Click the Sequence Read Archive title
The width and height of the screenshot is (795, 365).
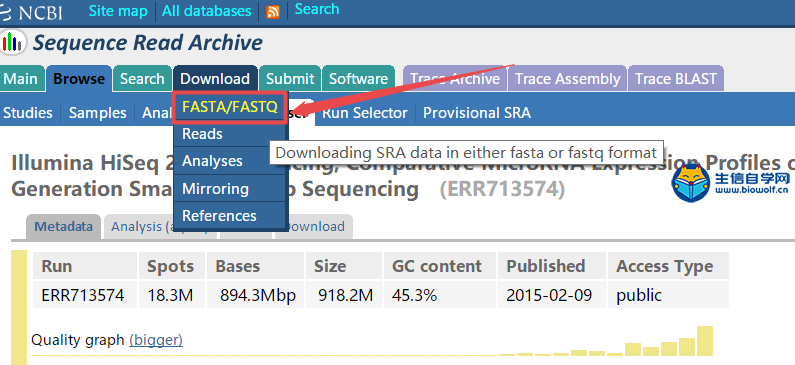148,43
